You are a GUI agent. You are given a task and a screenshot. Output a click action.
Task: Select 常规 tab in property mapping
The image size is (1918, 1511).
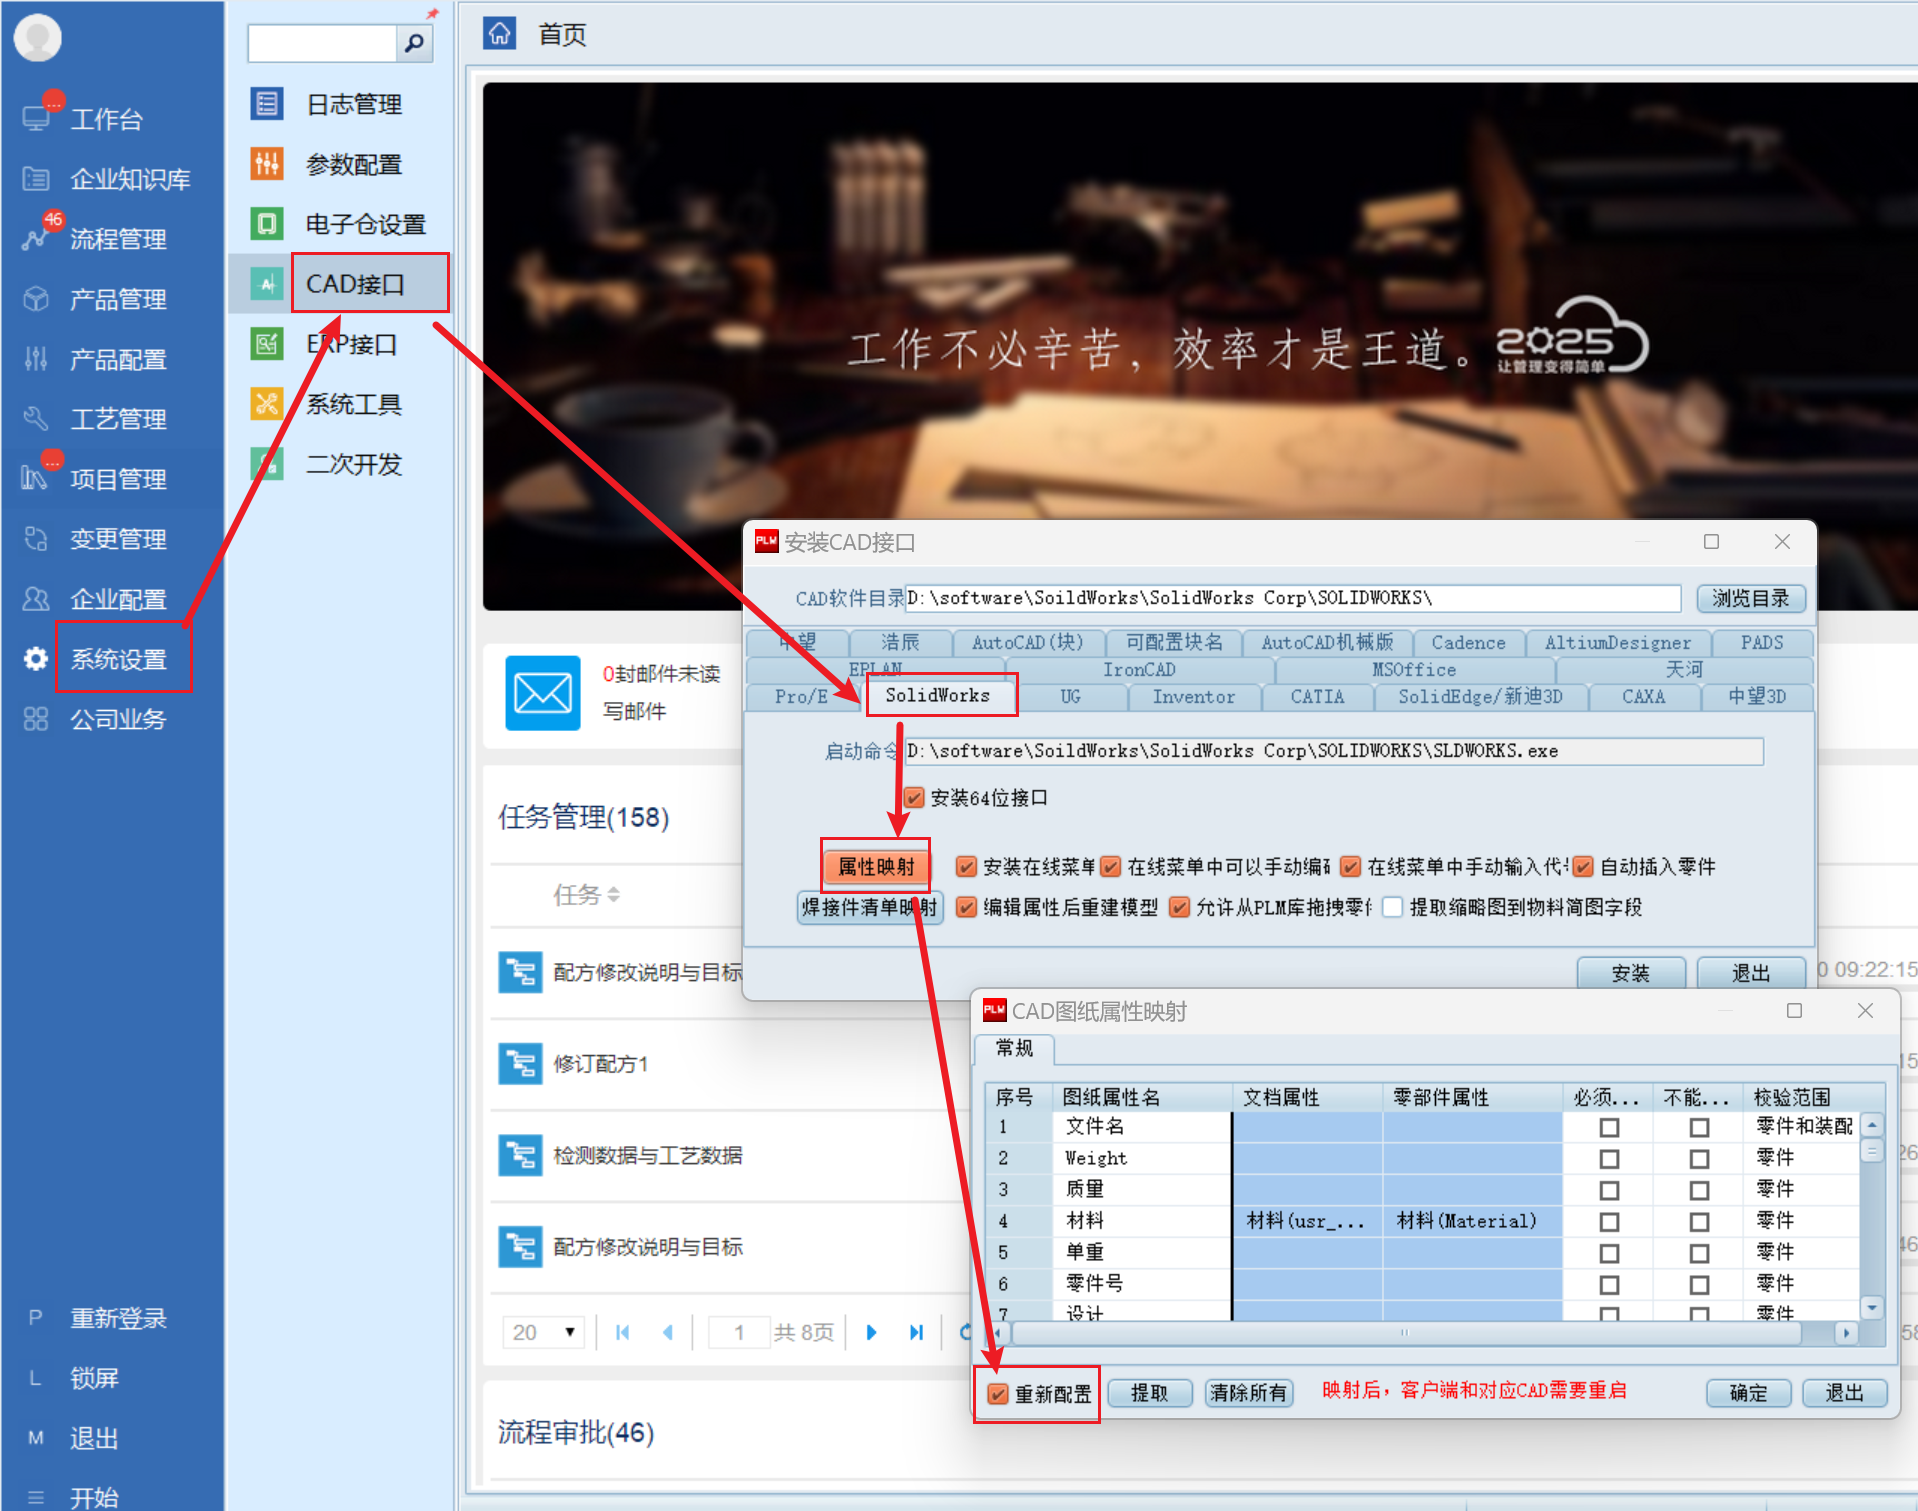1014,1048
